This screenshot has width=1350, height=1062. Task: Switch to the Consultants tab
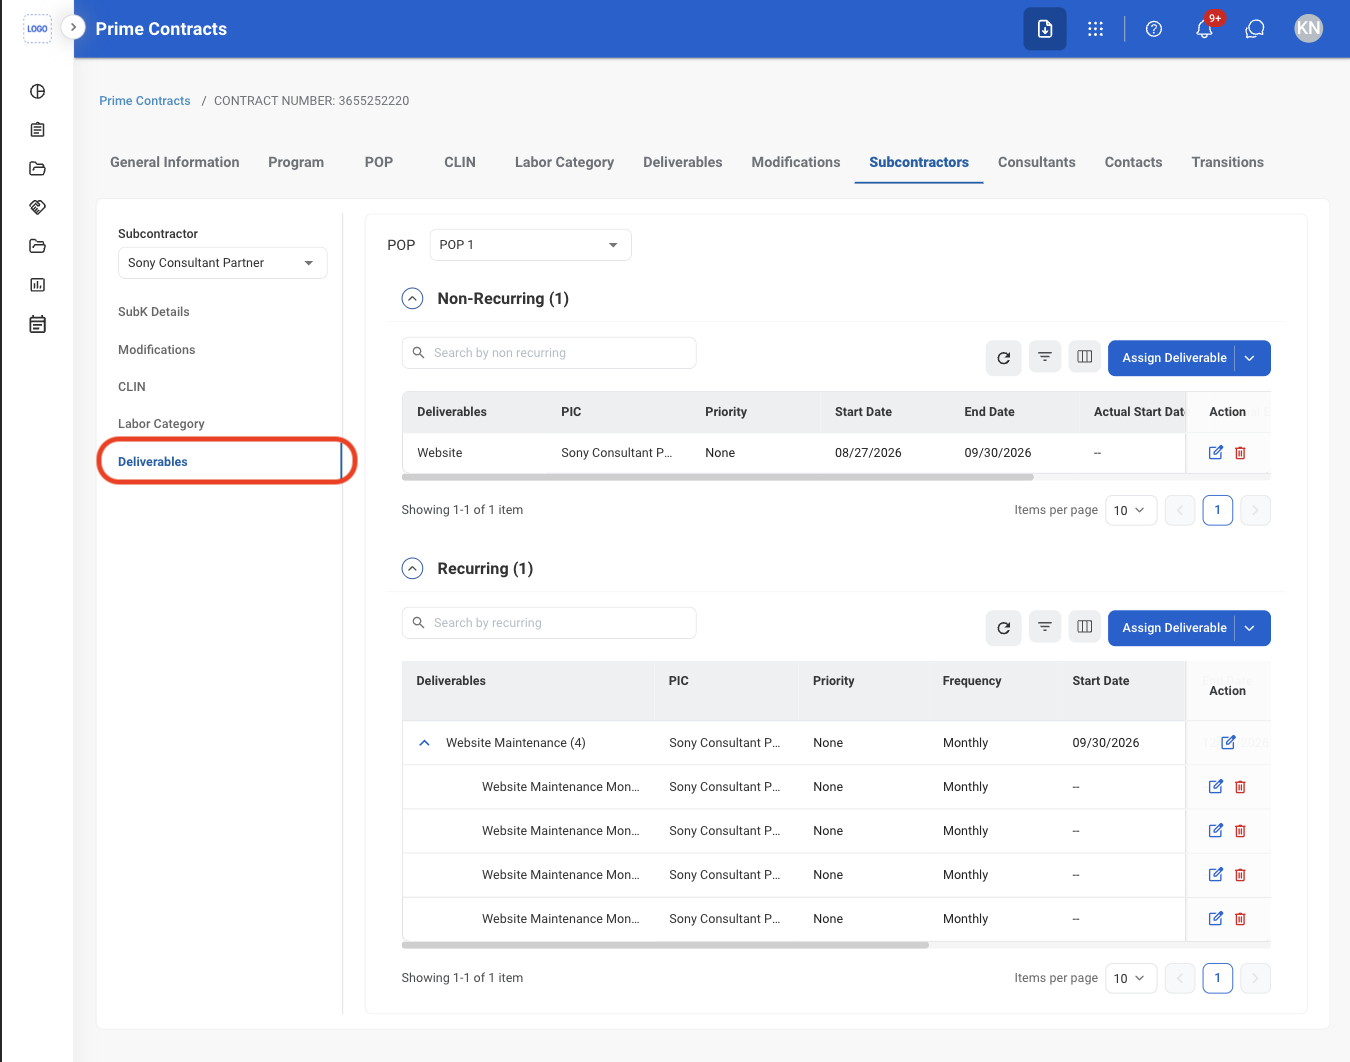[1037, 162]
